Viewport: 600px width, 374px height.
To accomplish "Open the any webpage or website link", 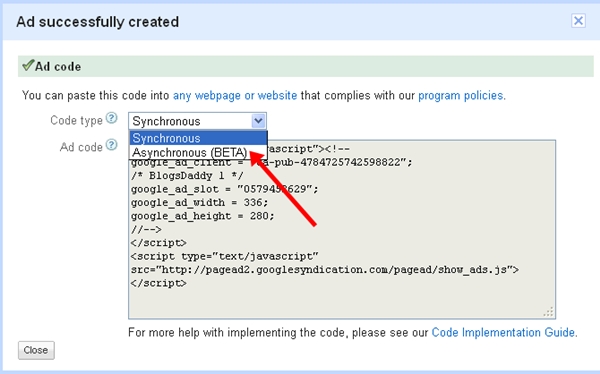I will [x=235, y=95].
